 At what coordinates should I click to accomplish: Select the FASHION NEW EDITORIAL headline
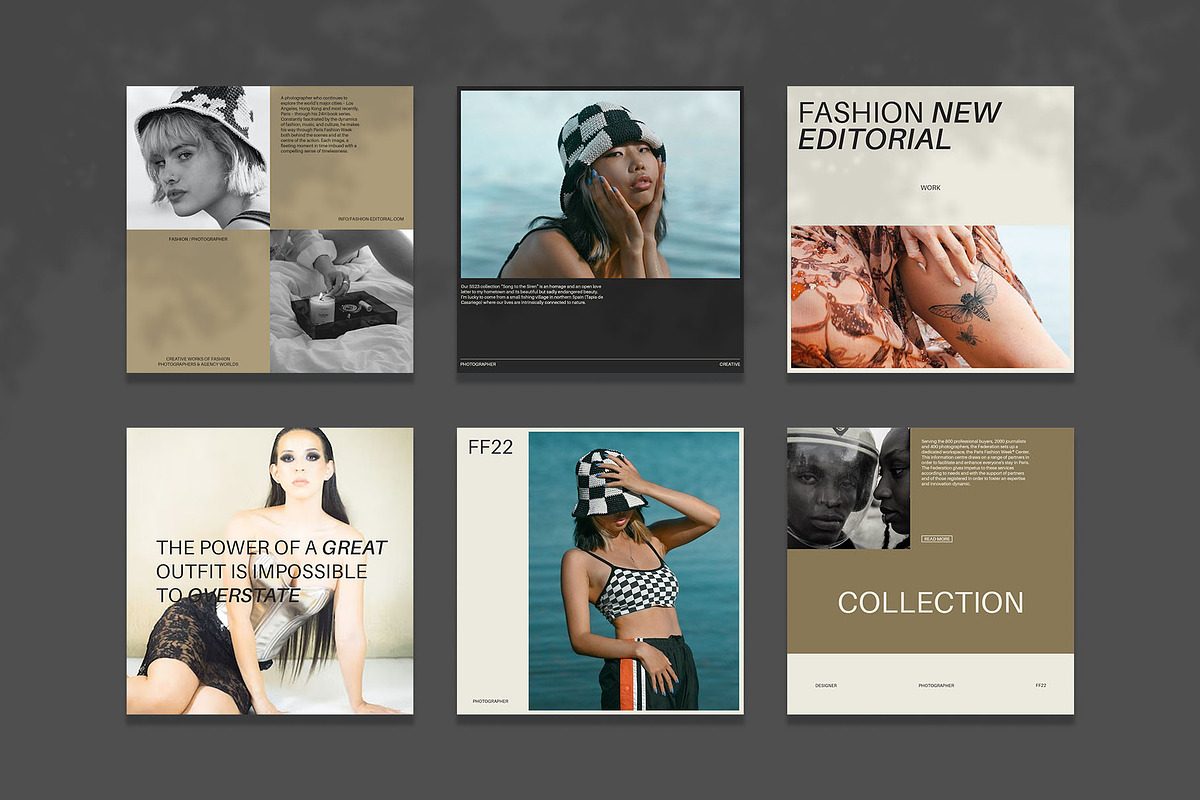(899, 126)
